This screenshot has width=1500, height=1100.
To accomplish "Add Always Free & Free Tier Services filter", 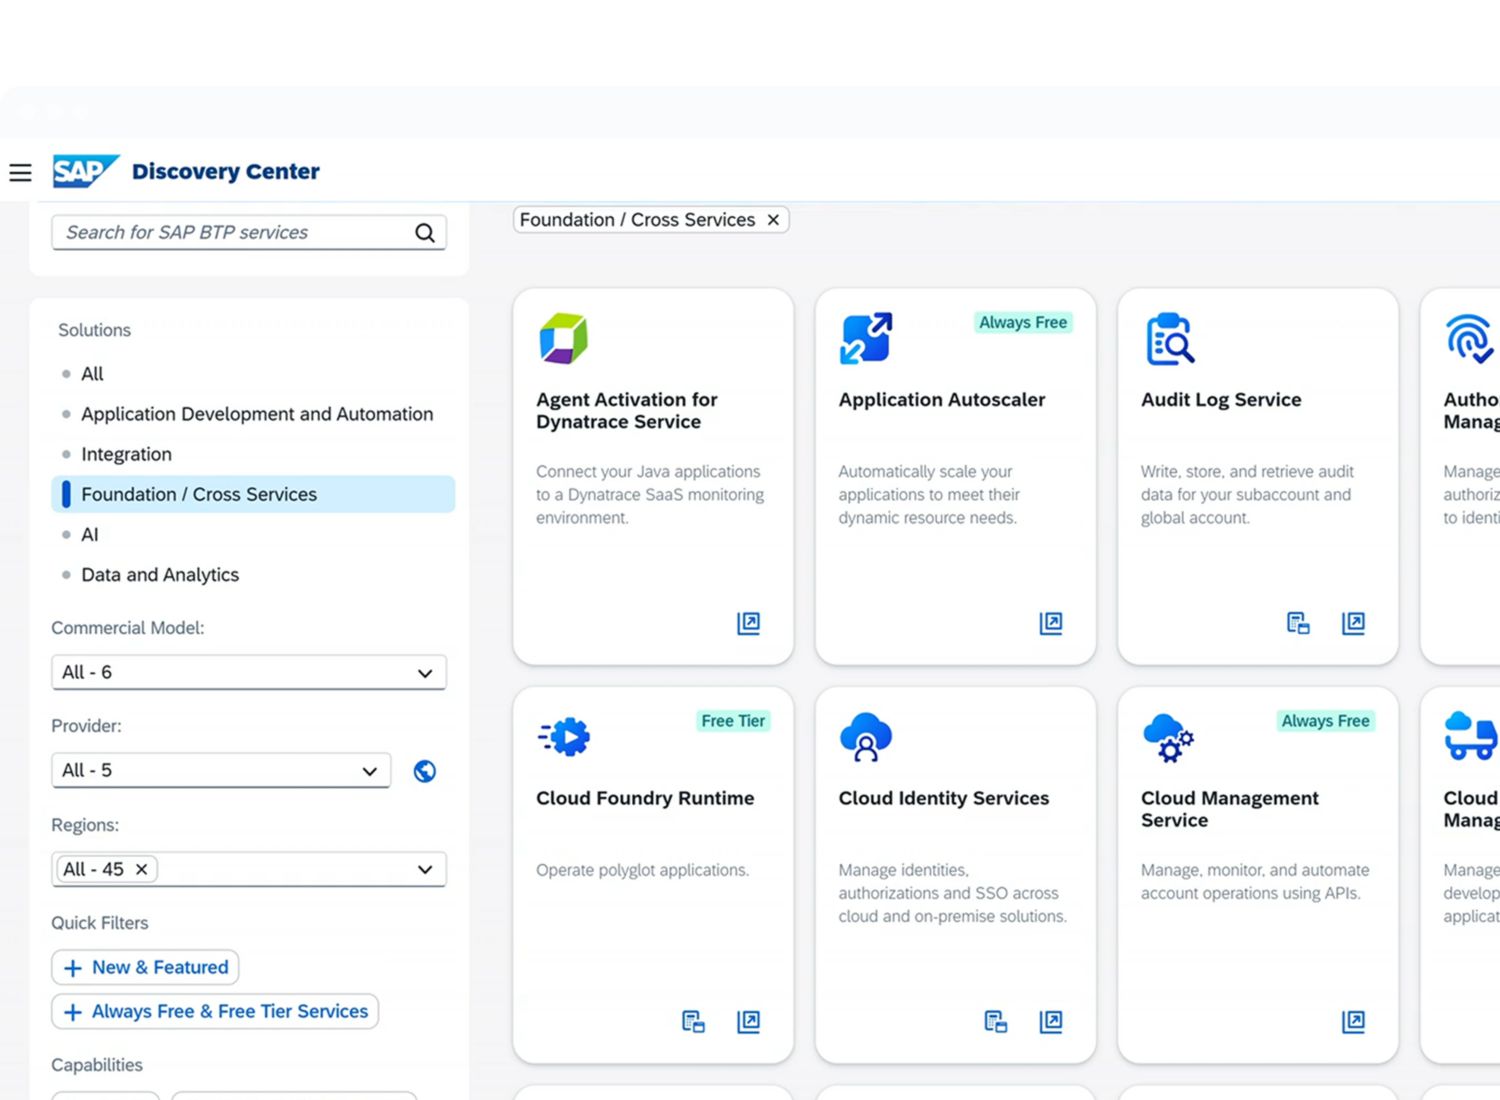I will 215,1011.
